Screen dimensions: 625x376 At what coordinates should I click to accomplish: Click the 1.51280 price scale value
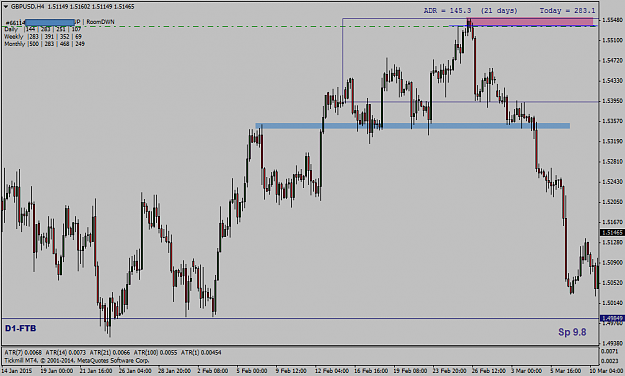(x=613, y=242)
